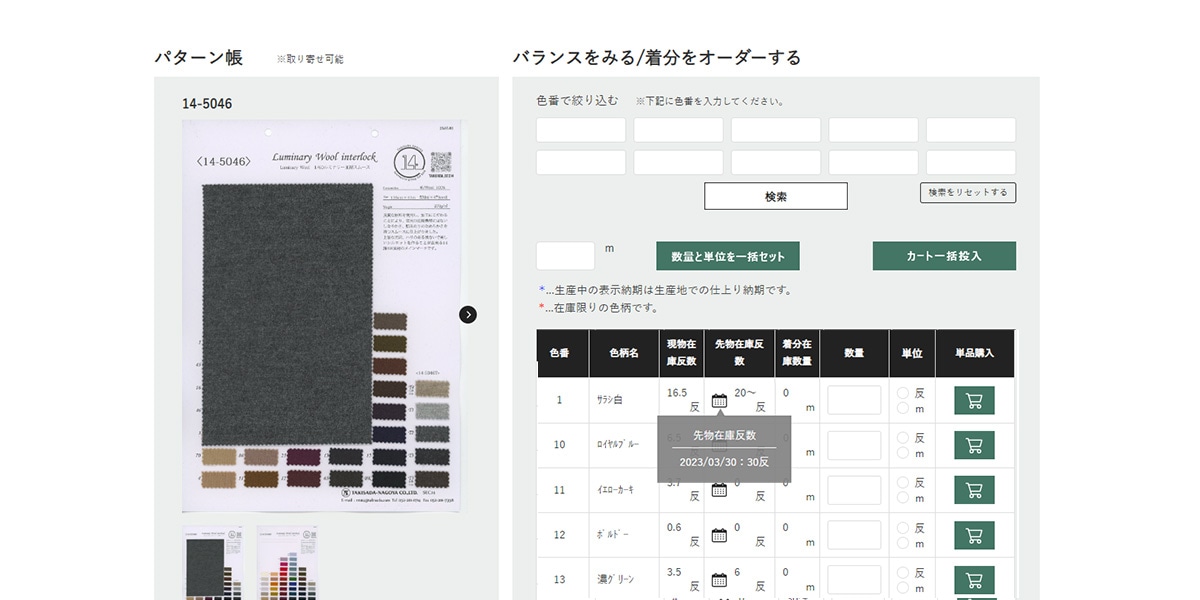The height and width of the screenshot is (600, 1200).
Task: Select 反 unit for color 1
Action: [x=903, y=393]
